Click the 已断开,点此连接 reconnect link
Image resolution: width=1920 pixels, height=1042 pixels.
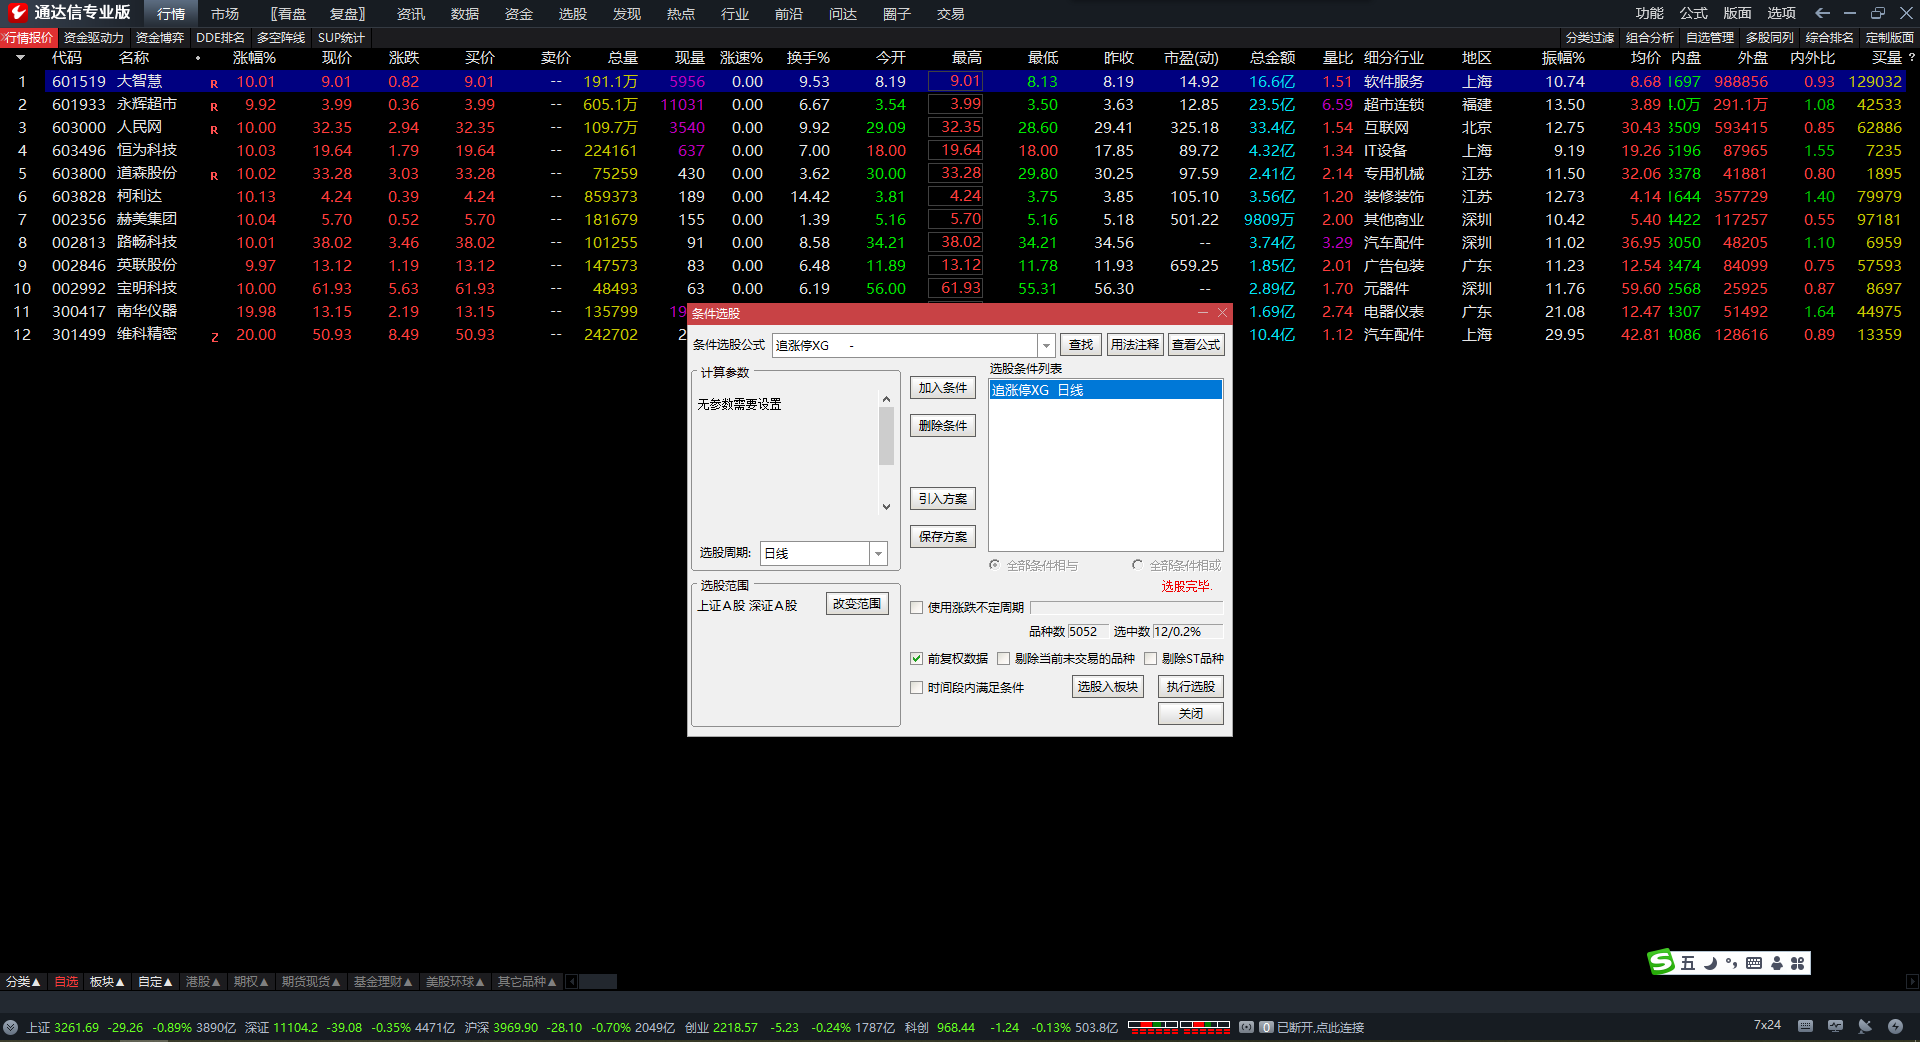pyautogui.click(x=1320, y=1027)
